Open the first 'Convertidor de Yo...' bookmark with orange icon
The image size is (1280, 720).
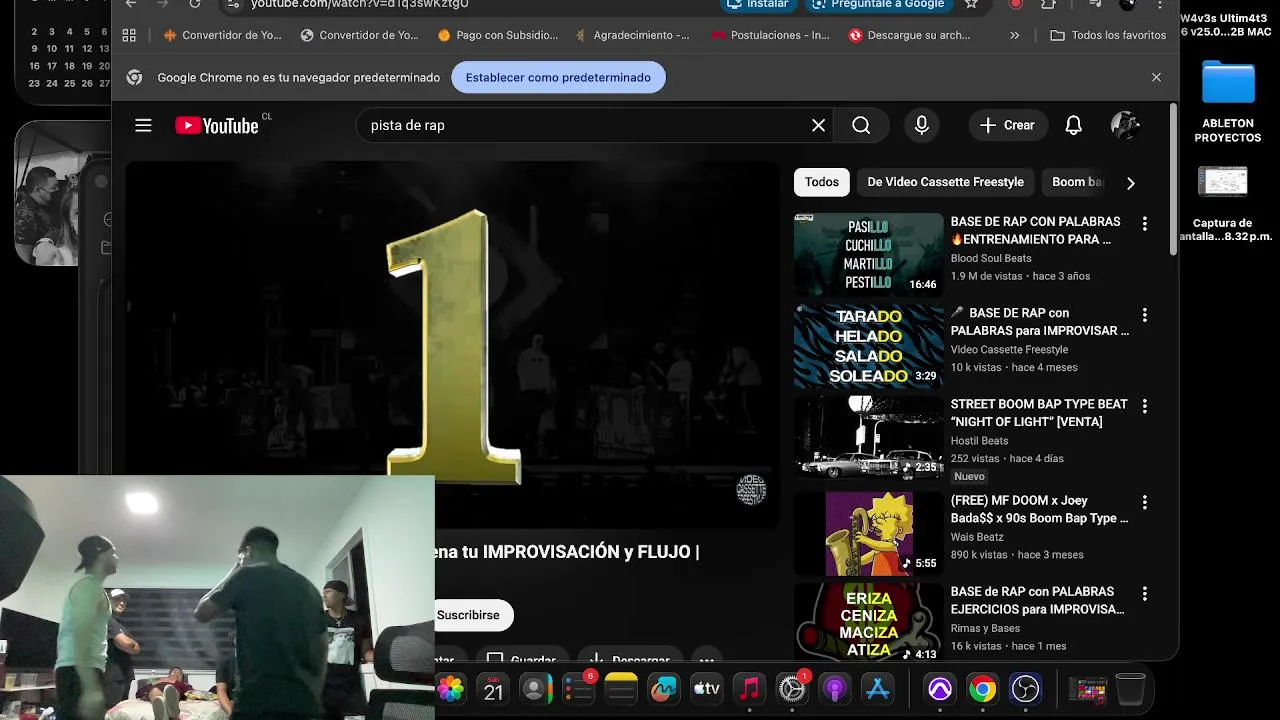coord(222,35)
